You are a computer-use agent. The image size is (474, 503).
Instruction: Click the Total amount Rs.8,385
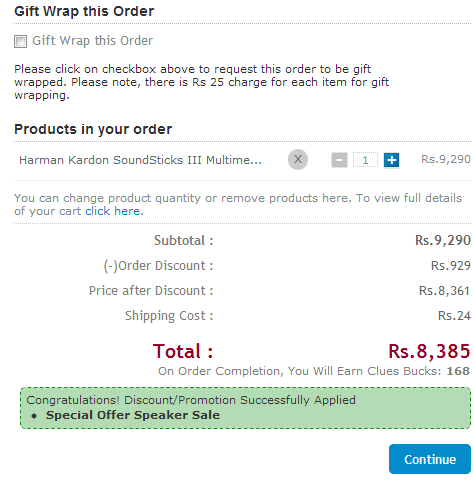(x=429, y=351)
